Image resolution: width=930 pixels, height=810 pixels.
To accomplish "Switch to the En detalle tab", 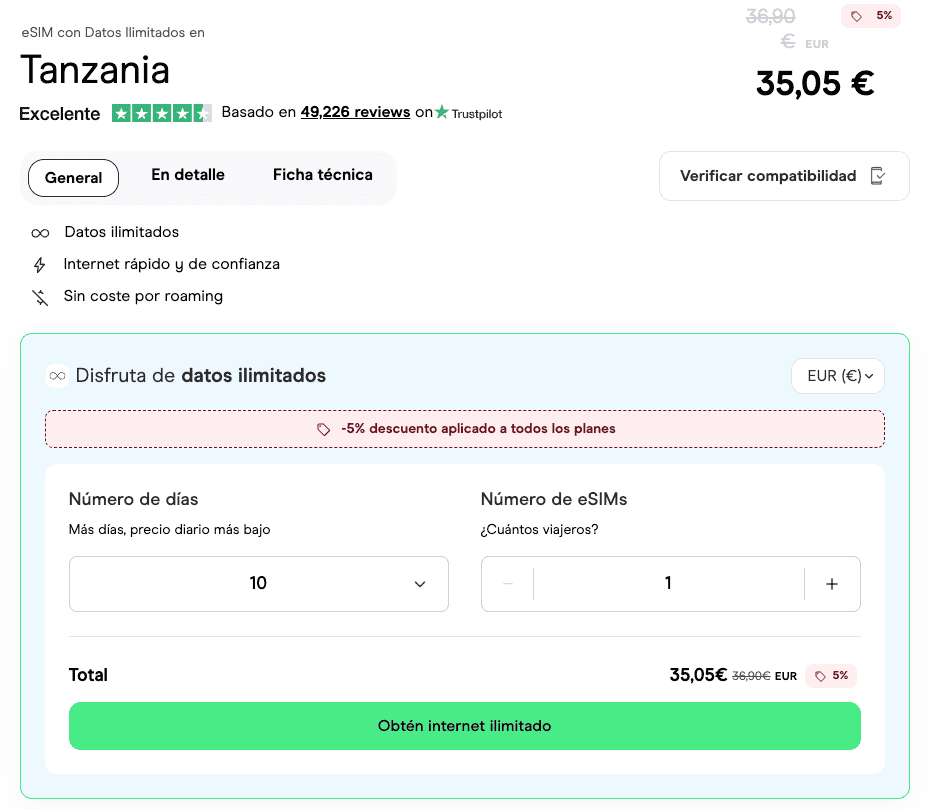I will 188,175.
